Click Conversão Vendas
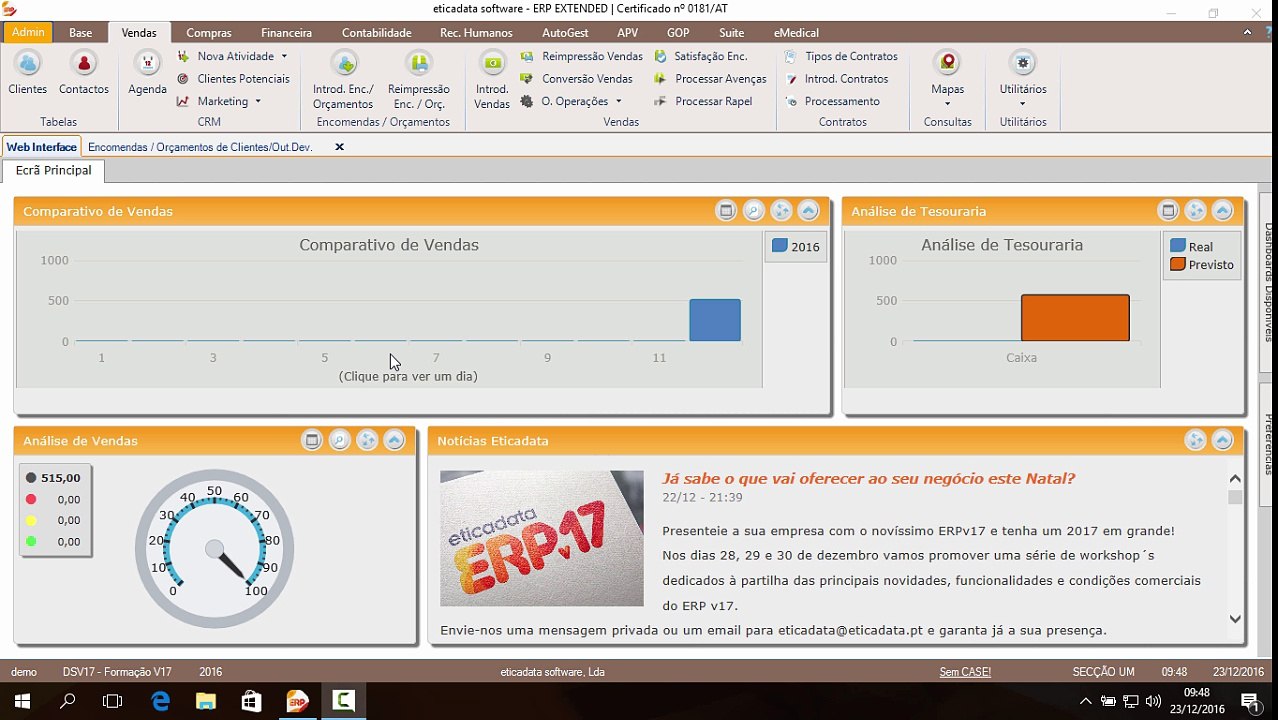Image resolution: width=1278 pixels, height=720 pixels. (x=576, y=79)
